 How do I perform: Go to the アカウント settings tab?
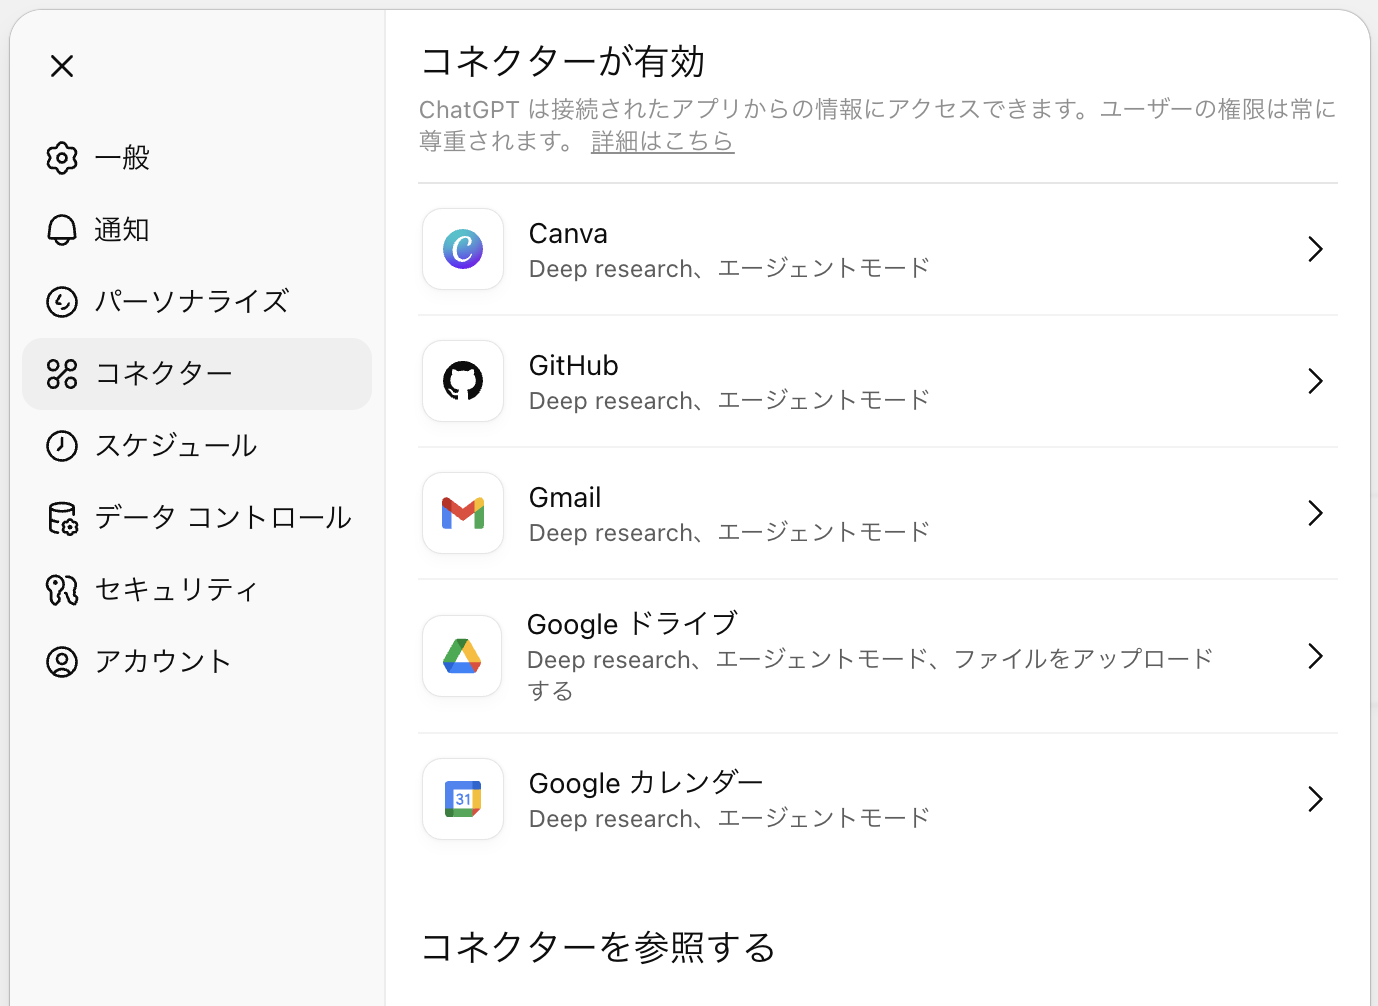pos(163,662)
